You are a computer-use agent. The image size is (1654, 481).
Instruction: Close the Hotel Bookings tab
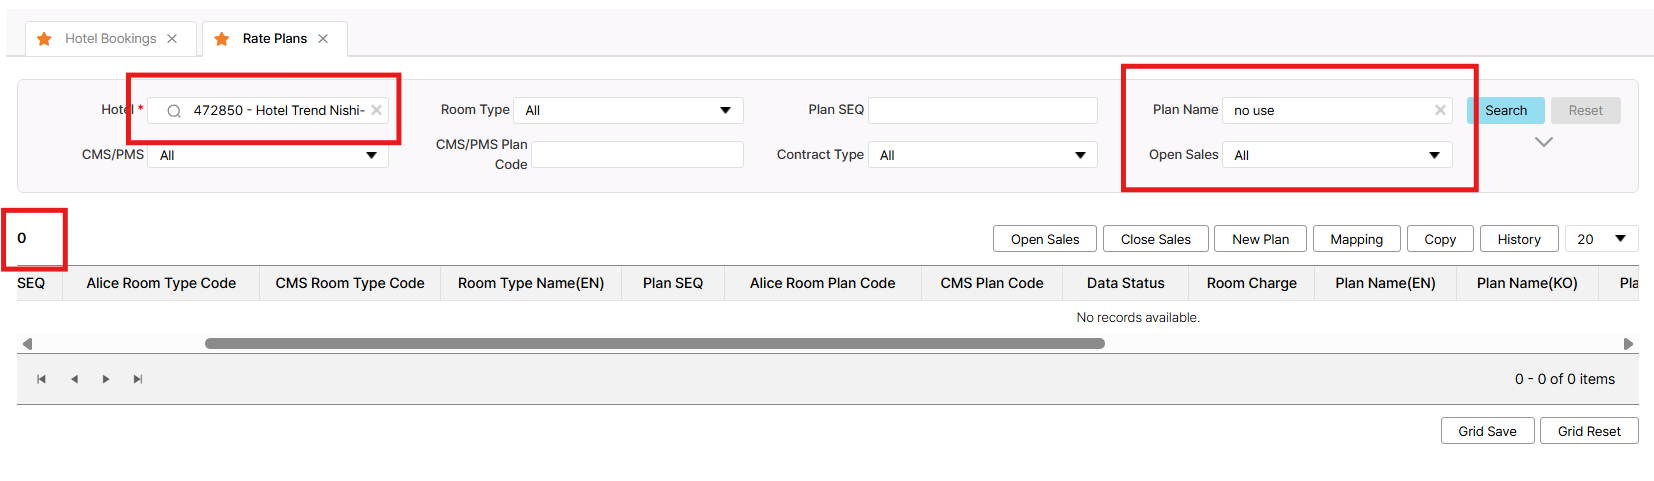tap(172, 39)
